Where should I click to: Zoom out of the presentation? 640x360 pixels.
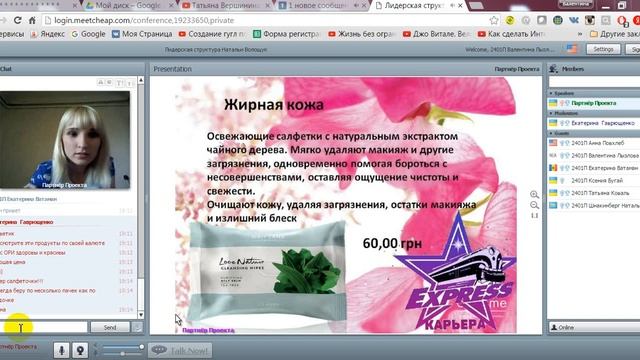tap(534, 205)
